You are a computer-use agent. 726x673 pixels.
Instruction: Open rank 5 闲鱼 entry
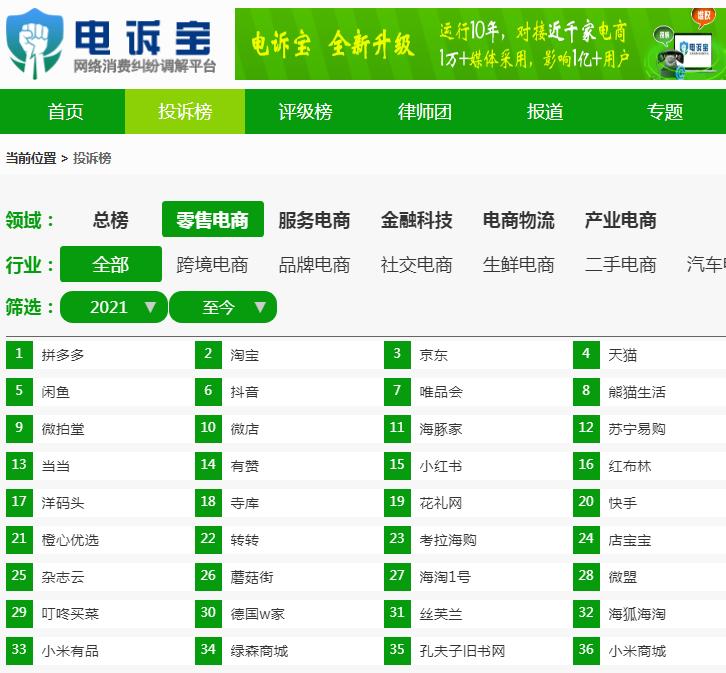tap(56, 393)
